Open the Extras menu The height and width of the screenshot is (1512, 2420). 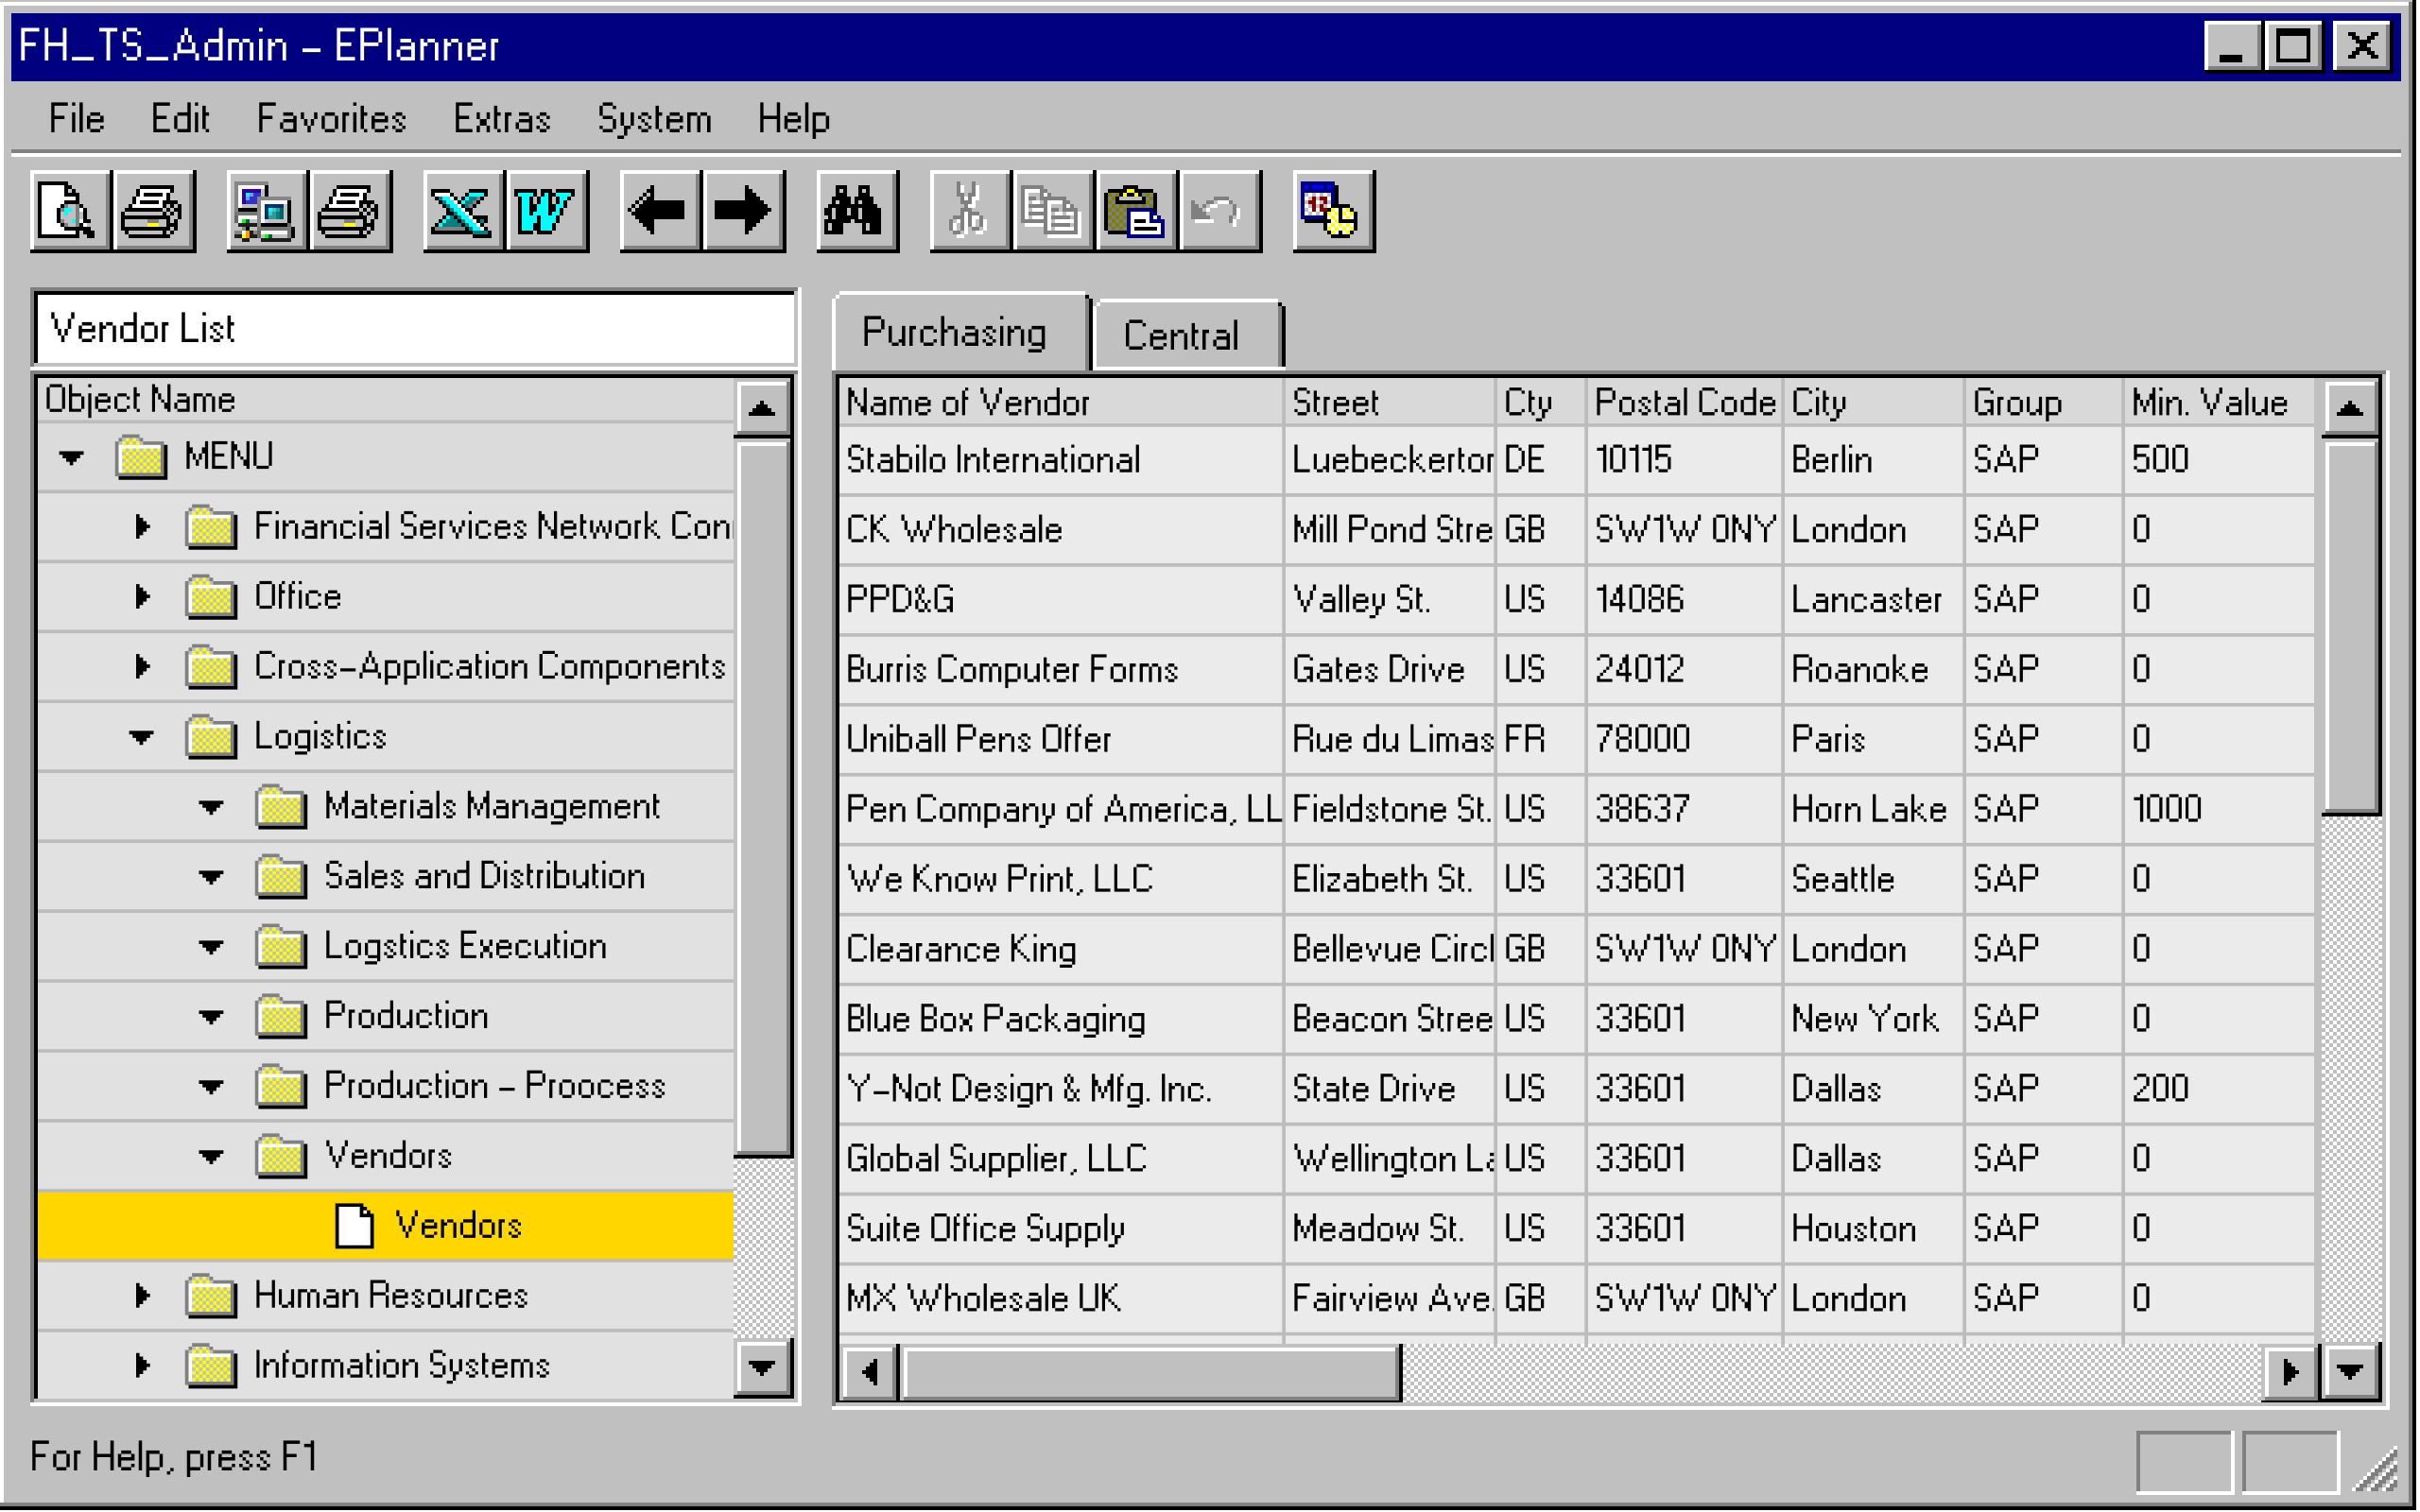pyautogui.click(x=501, y=119)
